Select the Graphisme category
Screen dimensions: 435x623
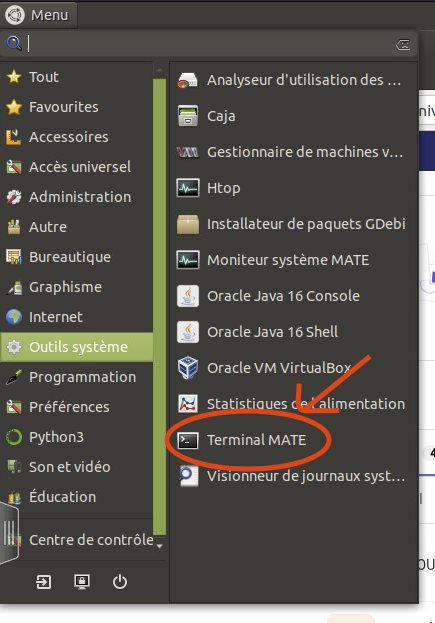[77, 287]
